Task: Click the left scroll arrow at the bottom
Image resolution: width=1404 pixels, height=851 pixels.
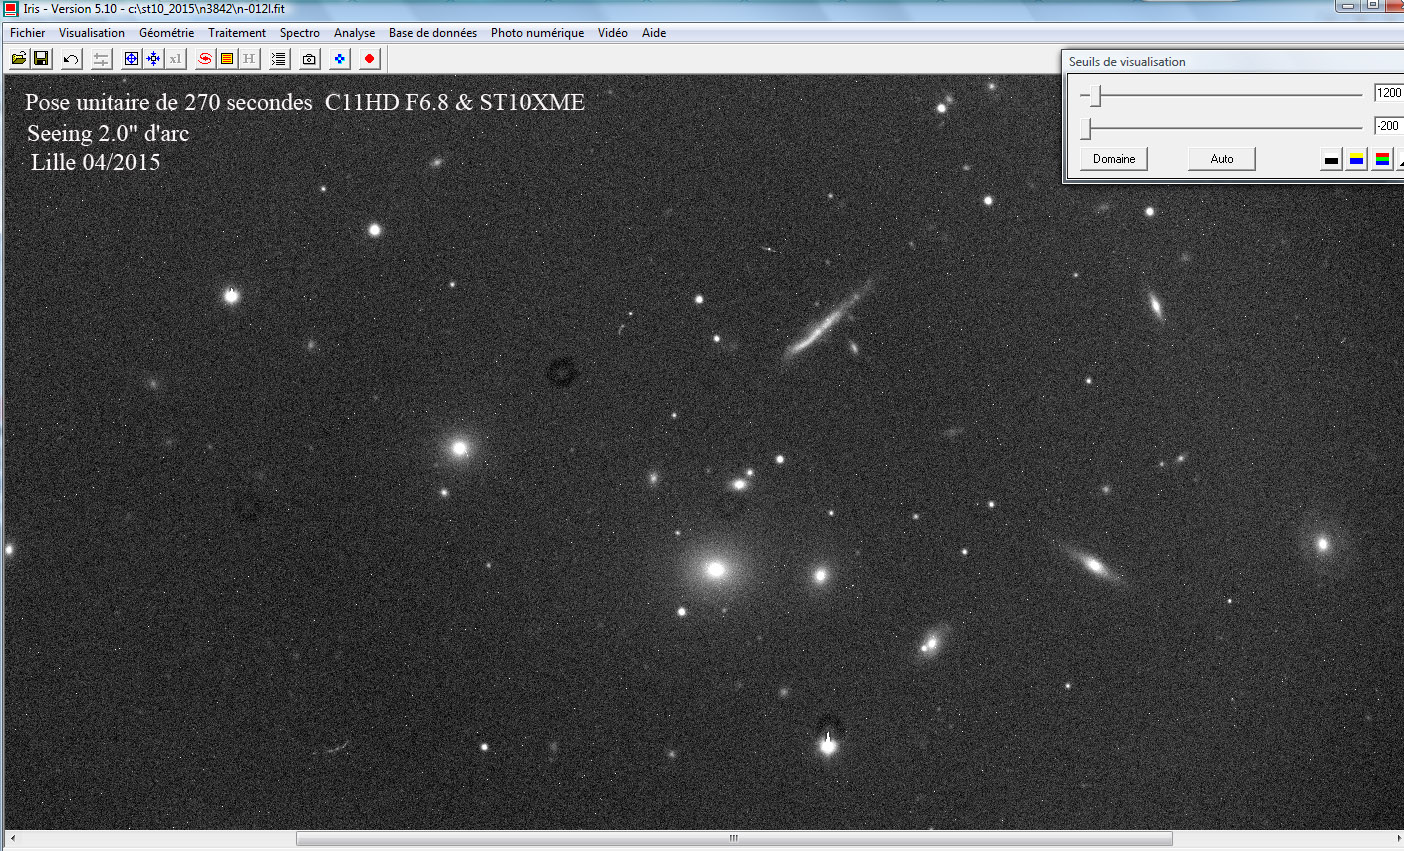Action: pyautogui.click(x=12, y=838)
